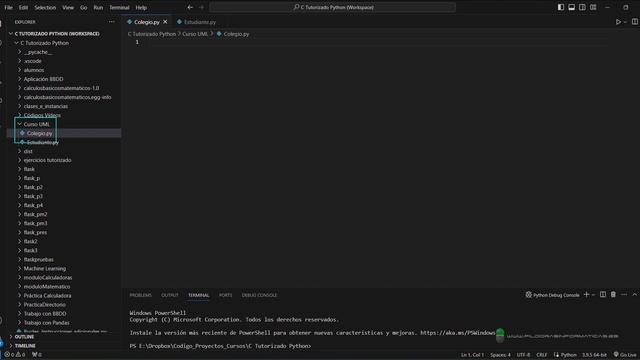Open Explorer views and more actions
The height and width of the screenshot is (360, 640).
point(111,22)
